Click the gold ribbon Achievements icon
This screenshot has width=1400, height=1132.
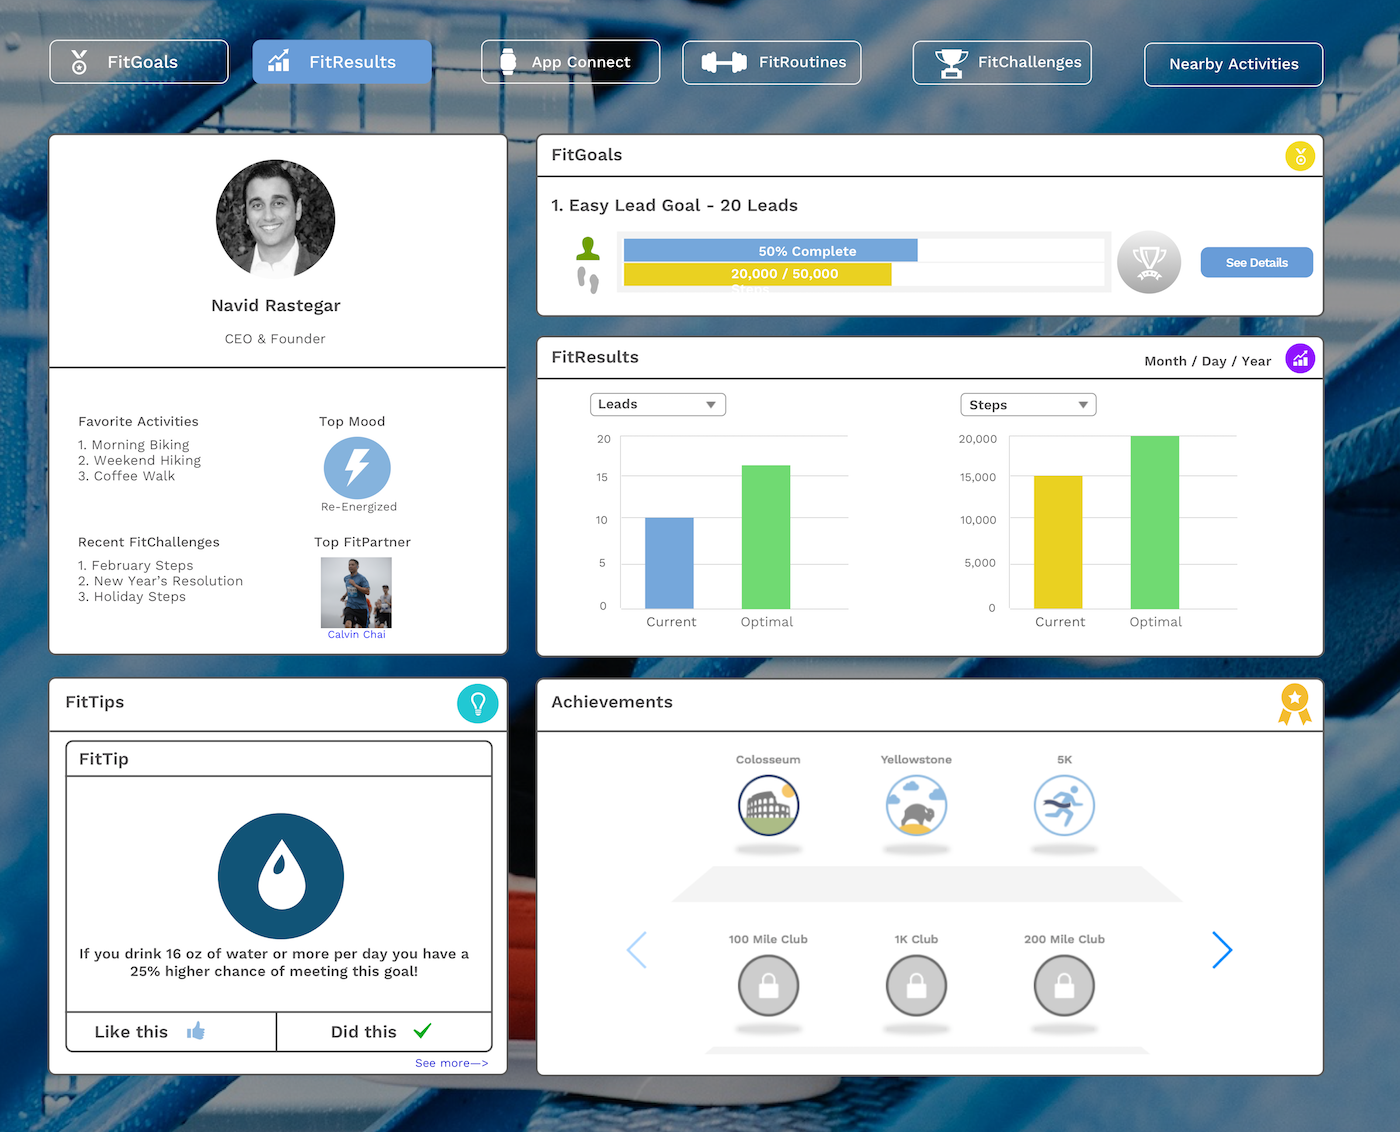tap(1295, 704)
